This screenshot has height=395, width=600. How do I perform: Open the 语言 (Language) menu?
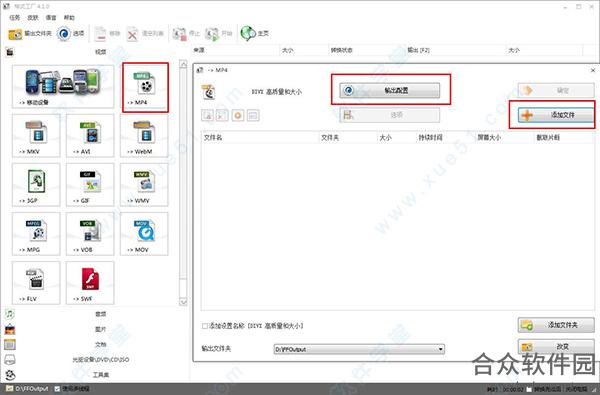51,18
